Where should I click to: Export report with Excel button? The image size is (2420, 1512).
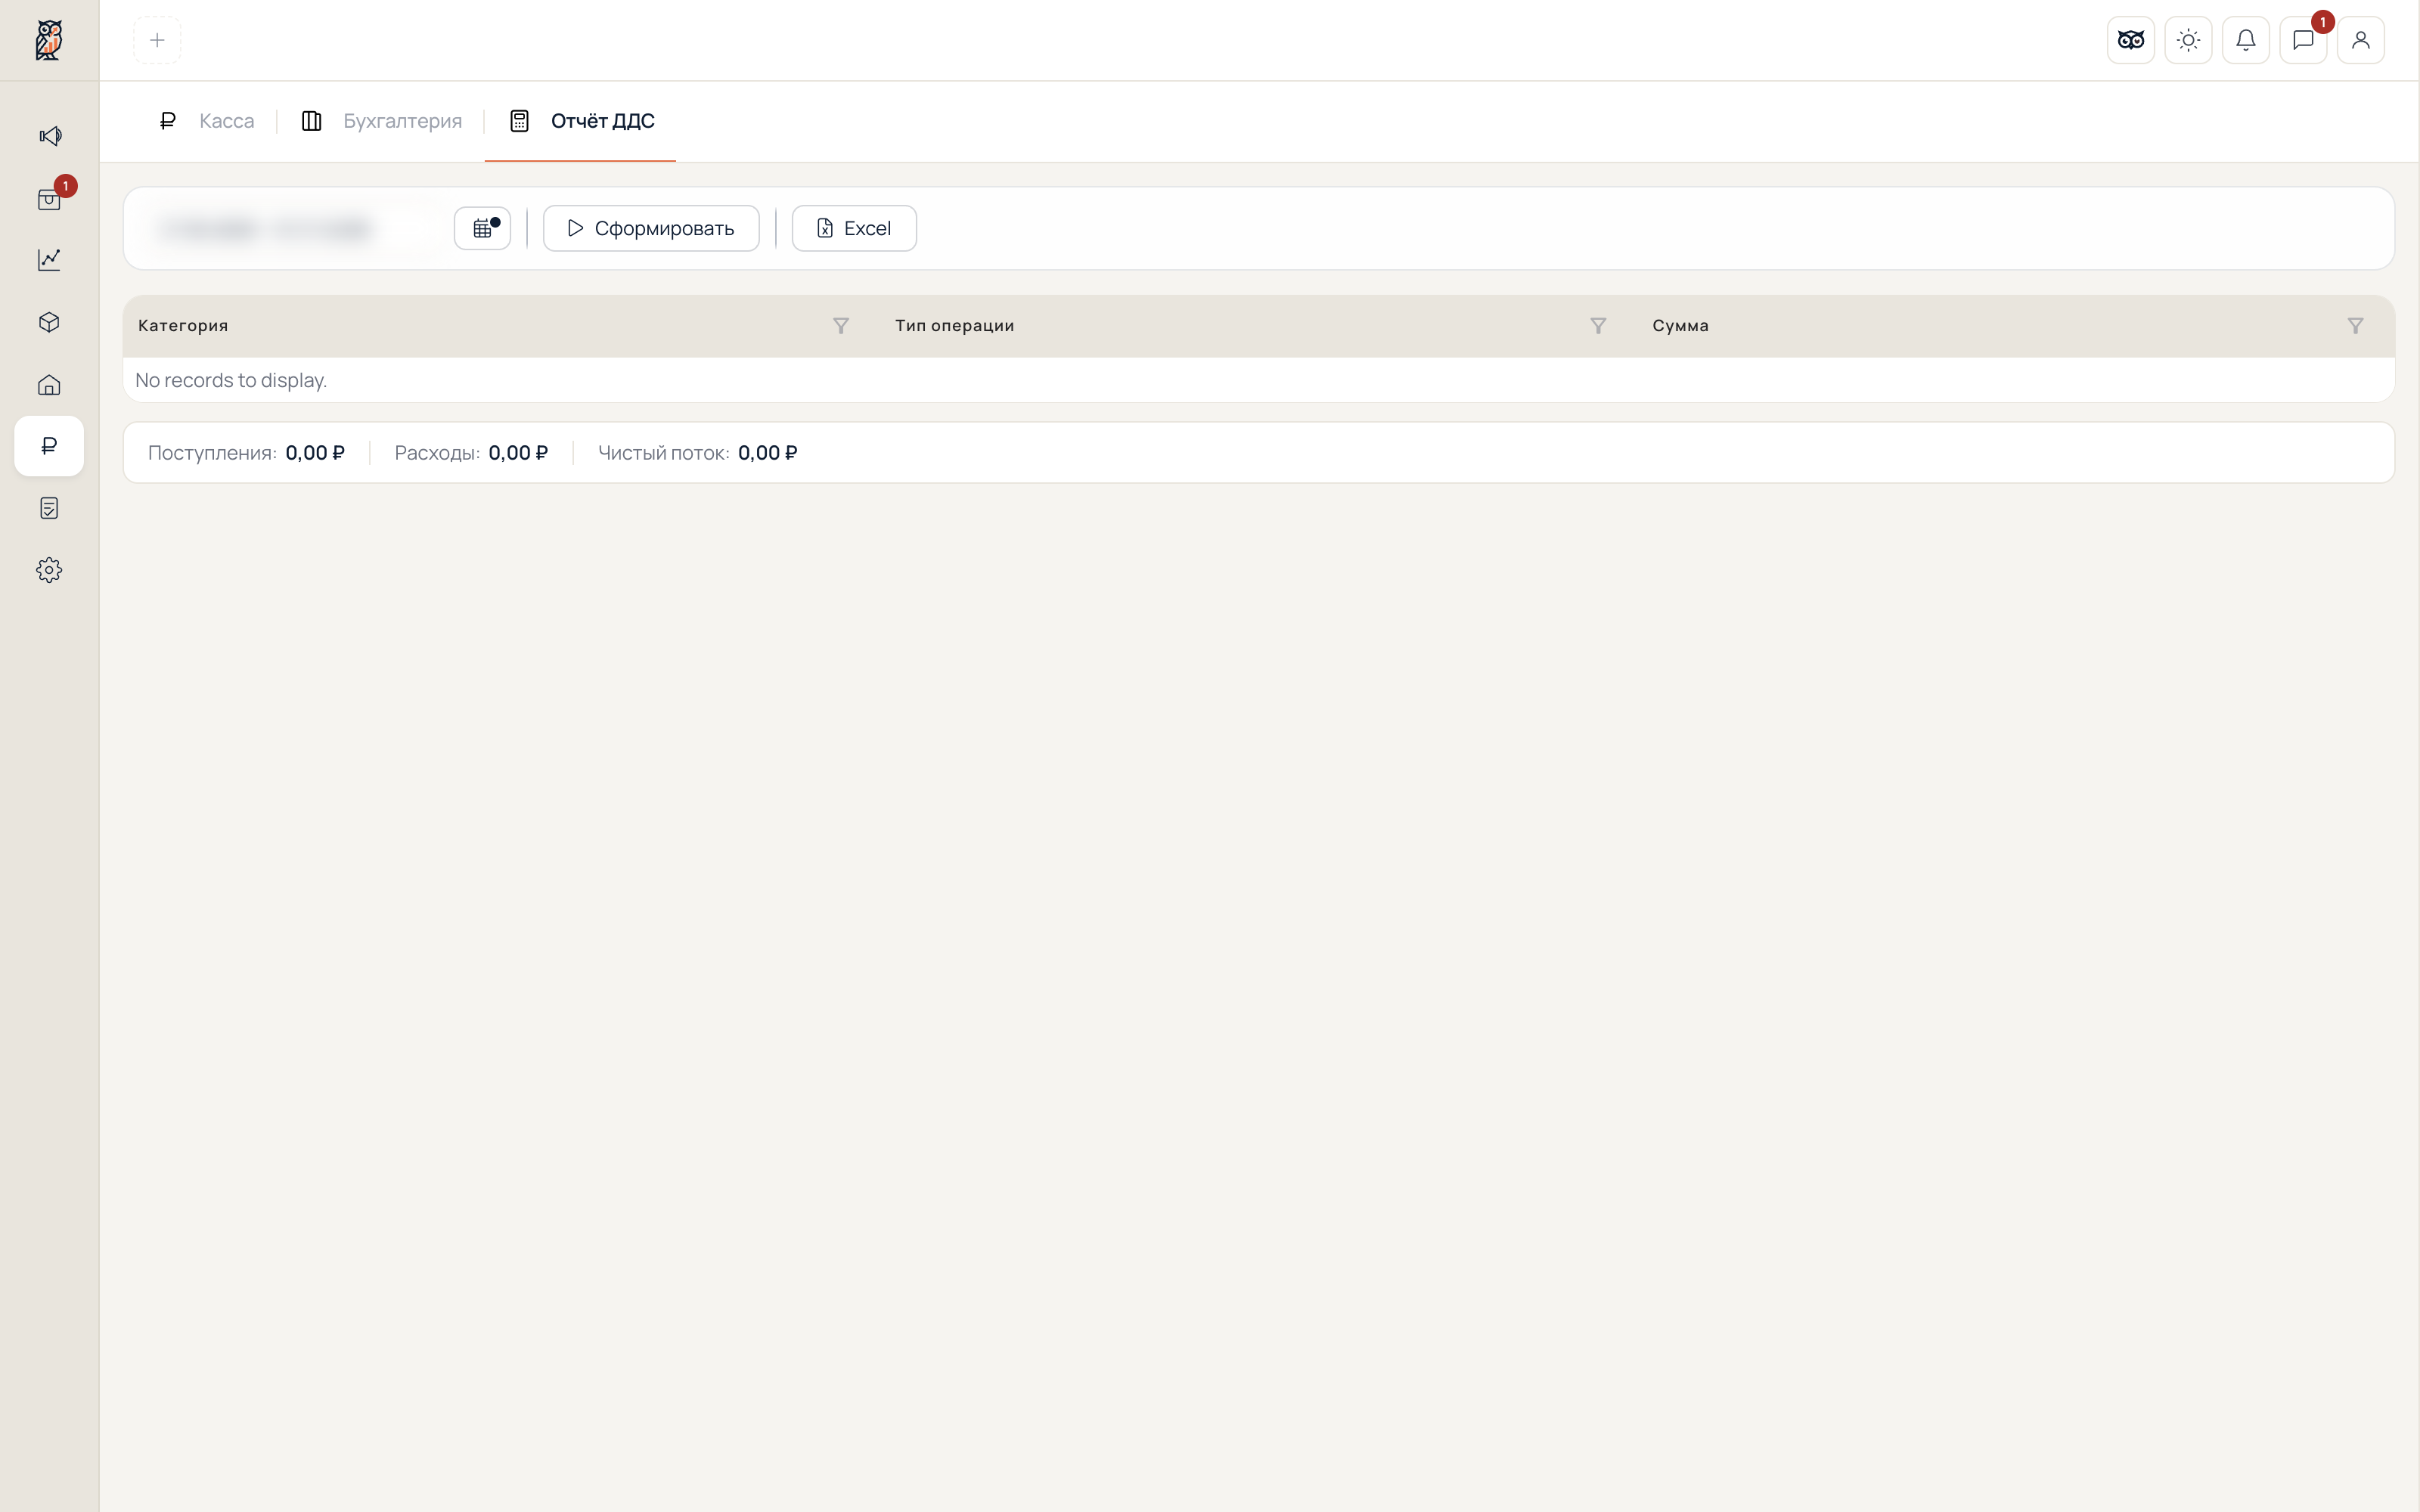tap(854, 228)
